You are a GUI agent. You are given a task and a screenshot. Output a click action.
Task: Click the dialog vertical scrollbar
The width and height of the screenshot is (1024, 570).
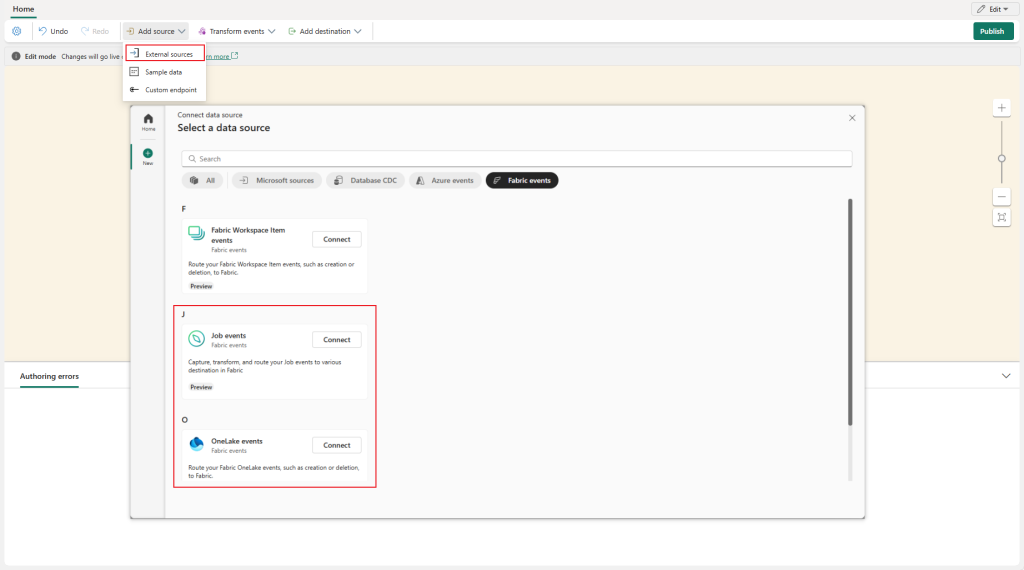850,312
